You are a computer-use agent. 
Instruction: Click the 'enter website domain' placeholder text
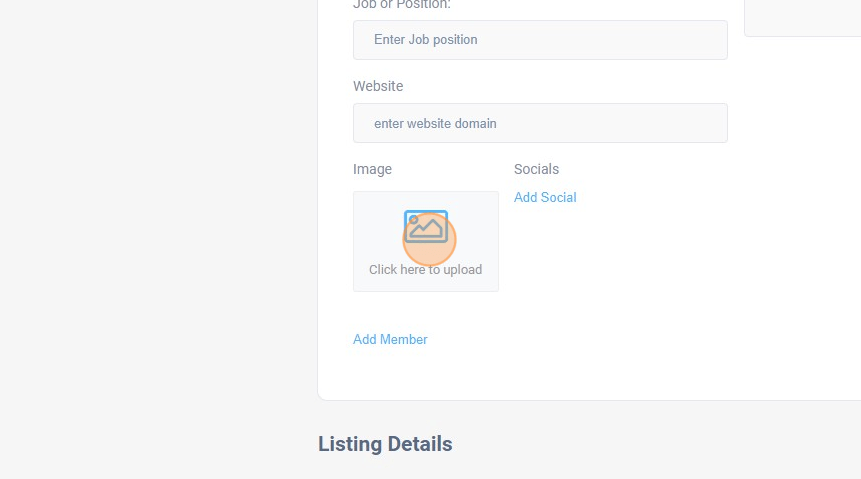(x=435, y=123)
